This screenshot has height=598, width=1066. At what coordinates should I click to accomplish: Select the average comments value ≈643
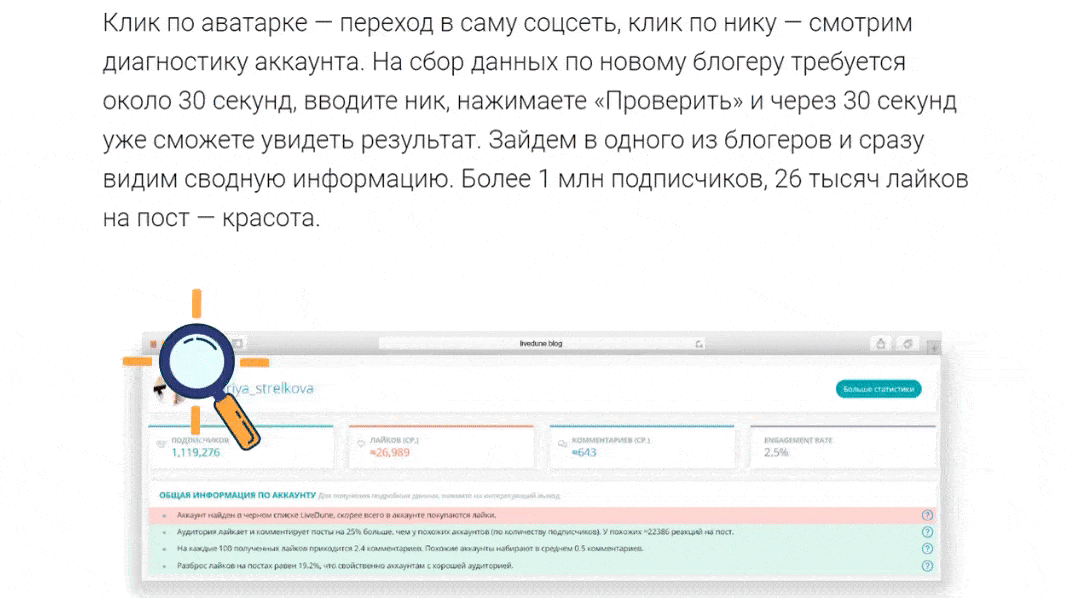584,453
